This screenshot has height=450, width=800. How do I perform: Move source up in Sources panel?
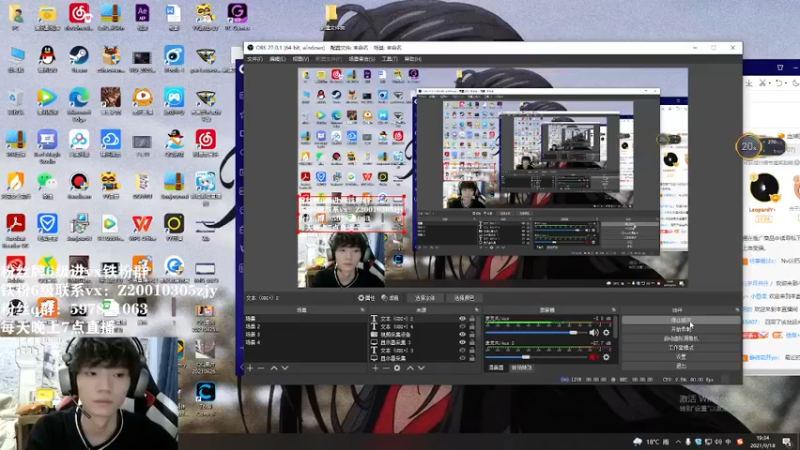click(x=410, y=368)
